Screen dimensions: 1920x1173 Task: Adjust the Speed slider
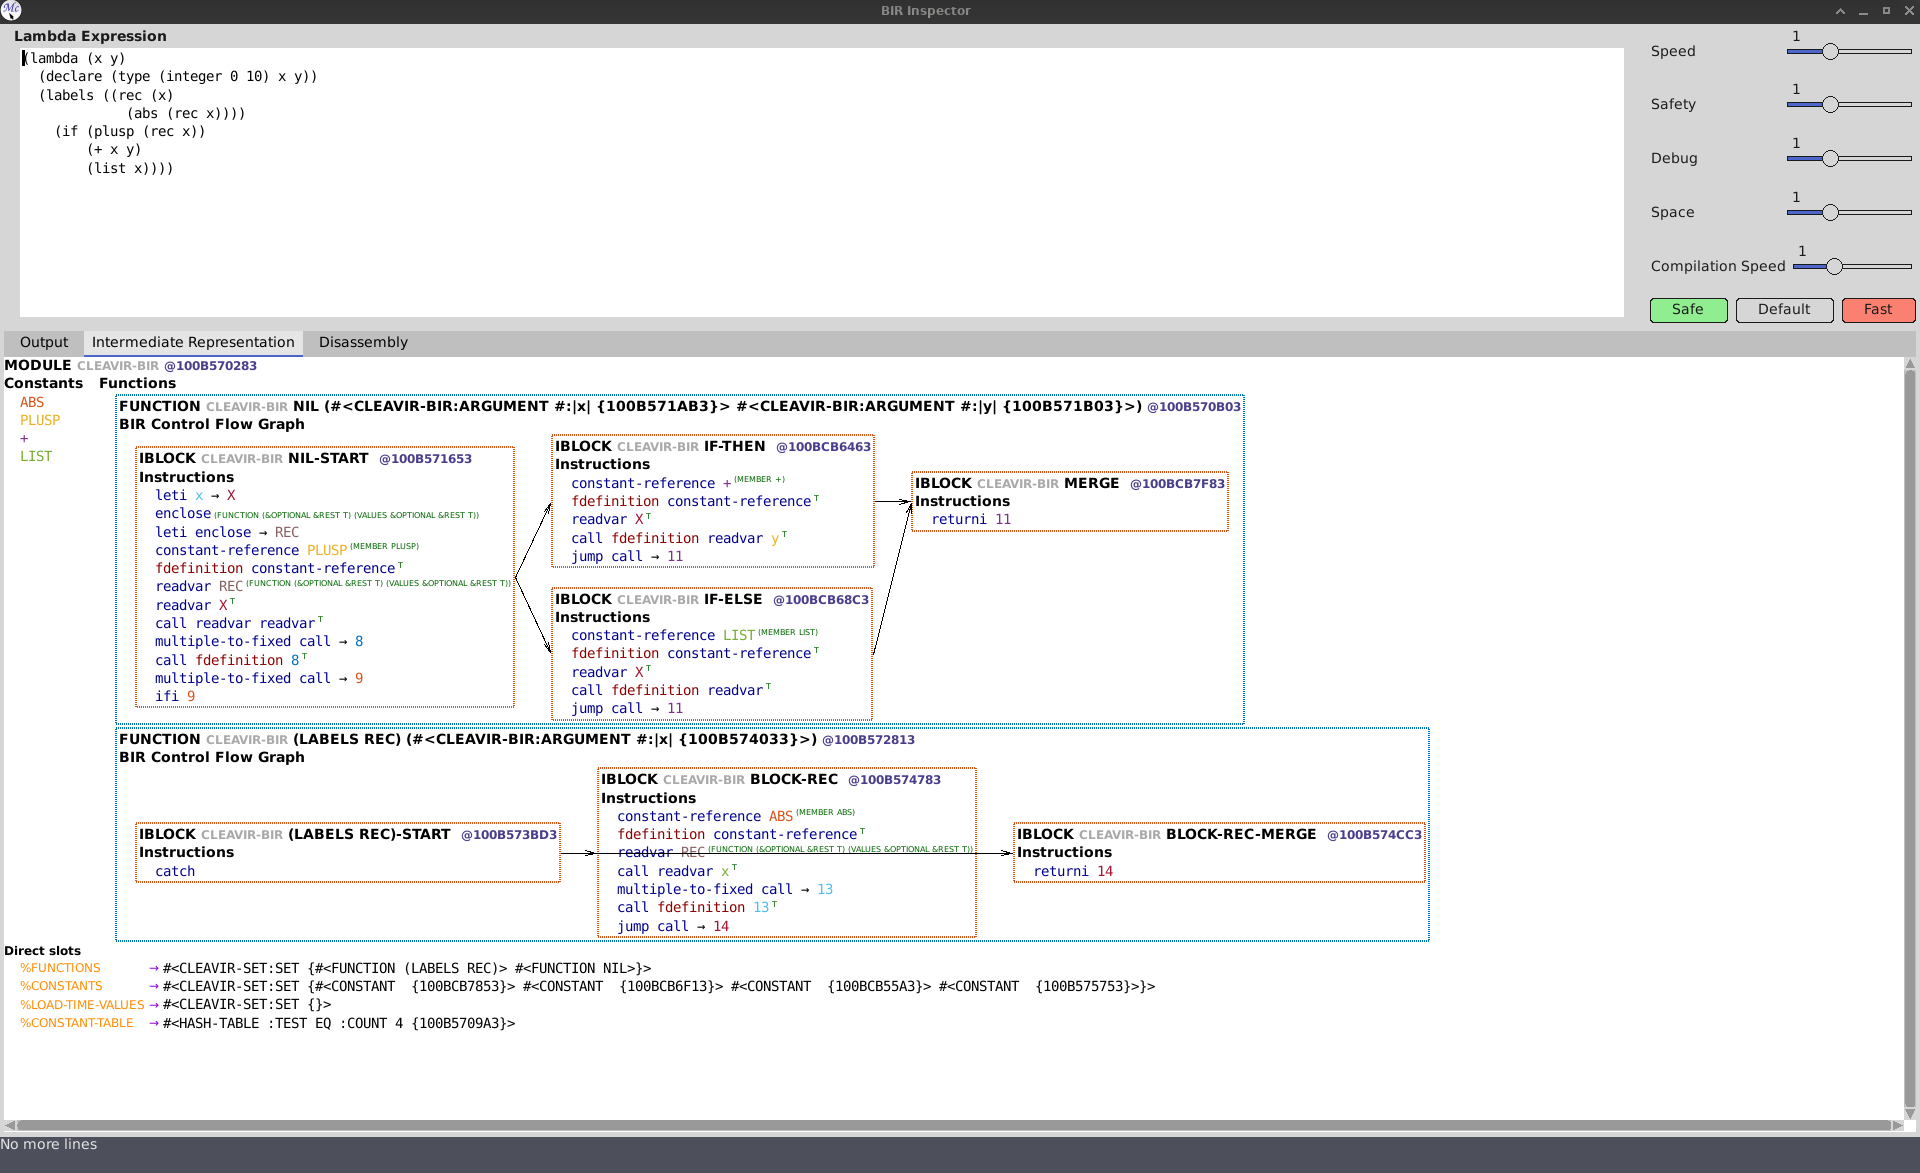tap(1849, 52)
